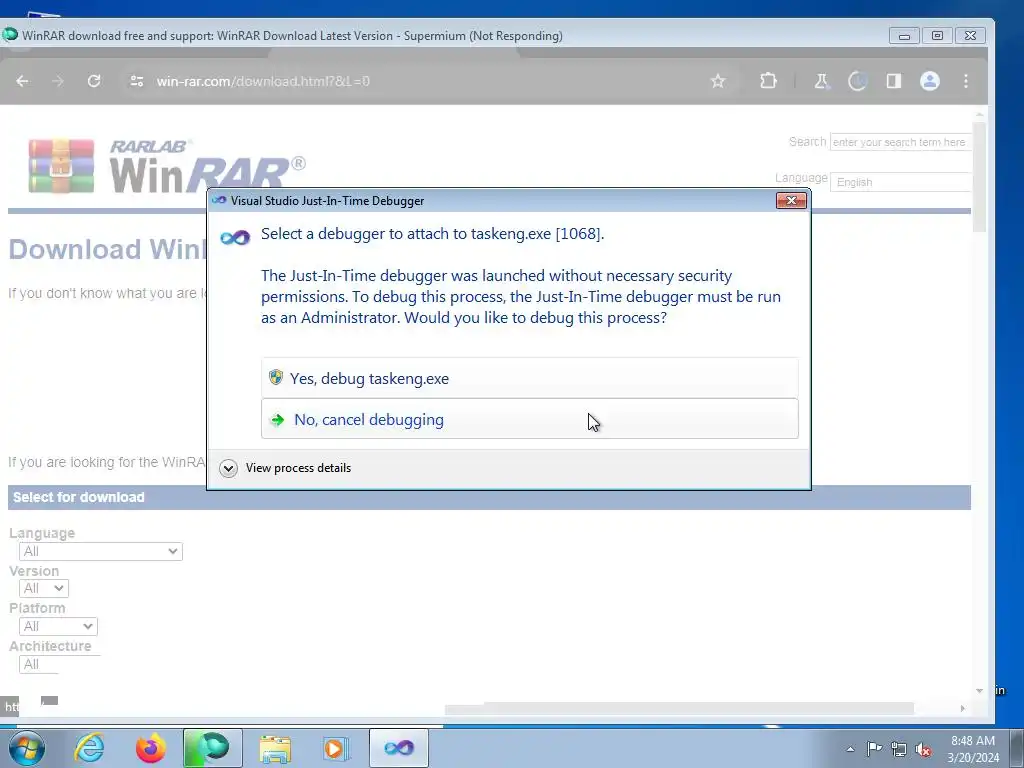Switch to Supermium in the taskbar
This screenshot has width=1024, height=768.
coord(212,748)
